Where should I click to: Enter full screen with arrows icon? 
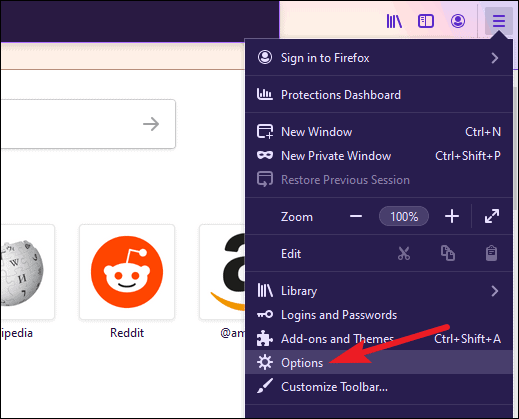[x=492, y=216]
